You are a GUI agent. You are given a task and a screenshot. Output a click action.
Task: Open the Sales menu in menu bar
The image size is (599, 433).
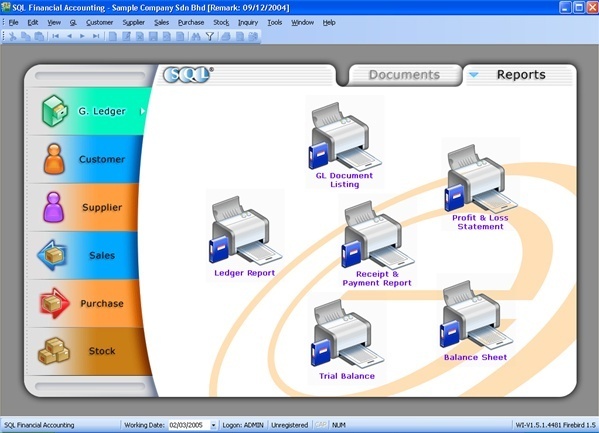162,23
